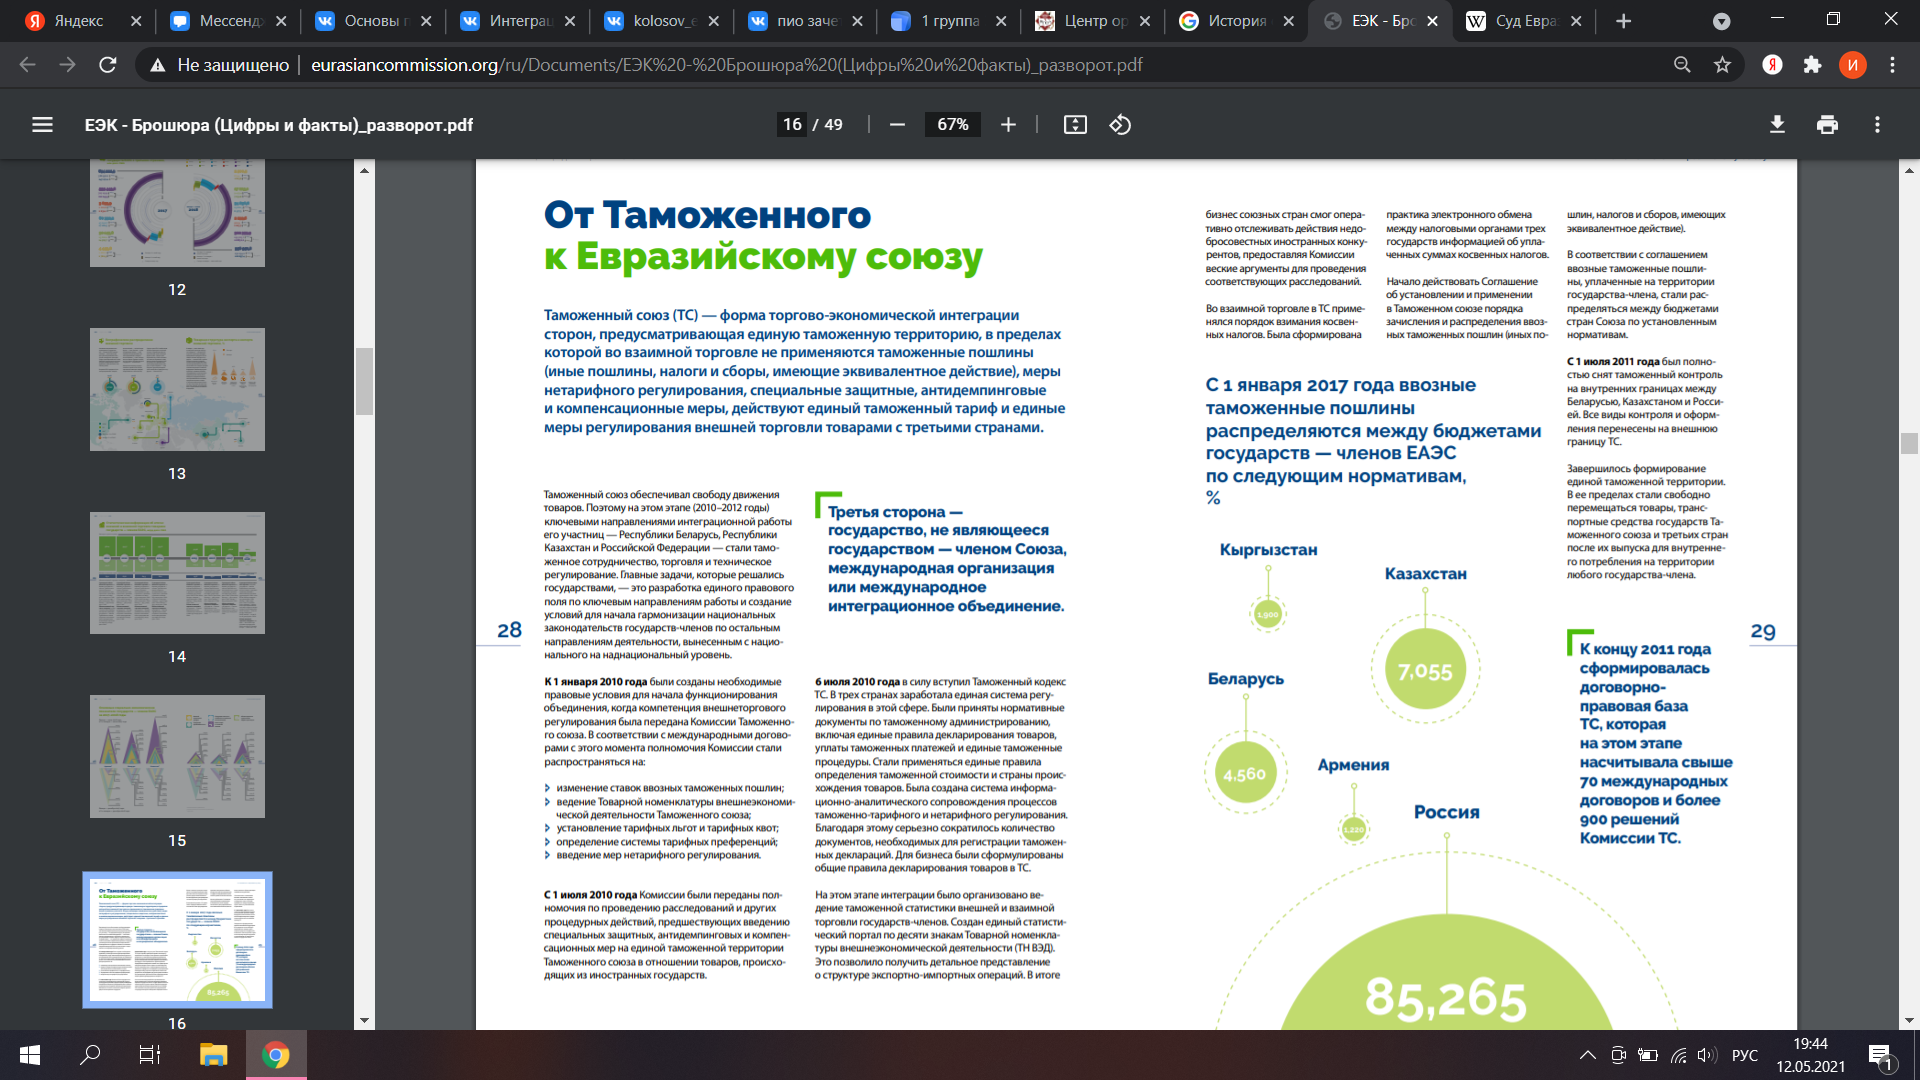This screenshot has width=1920, height=1080.
Task: Click thumbnail panel scroll up arrow
Action: (364, 170)
